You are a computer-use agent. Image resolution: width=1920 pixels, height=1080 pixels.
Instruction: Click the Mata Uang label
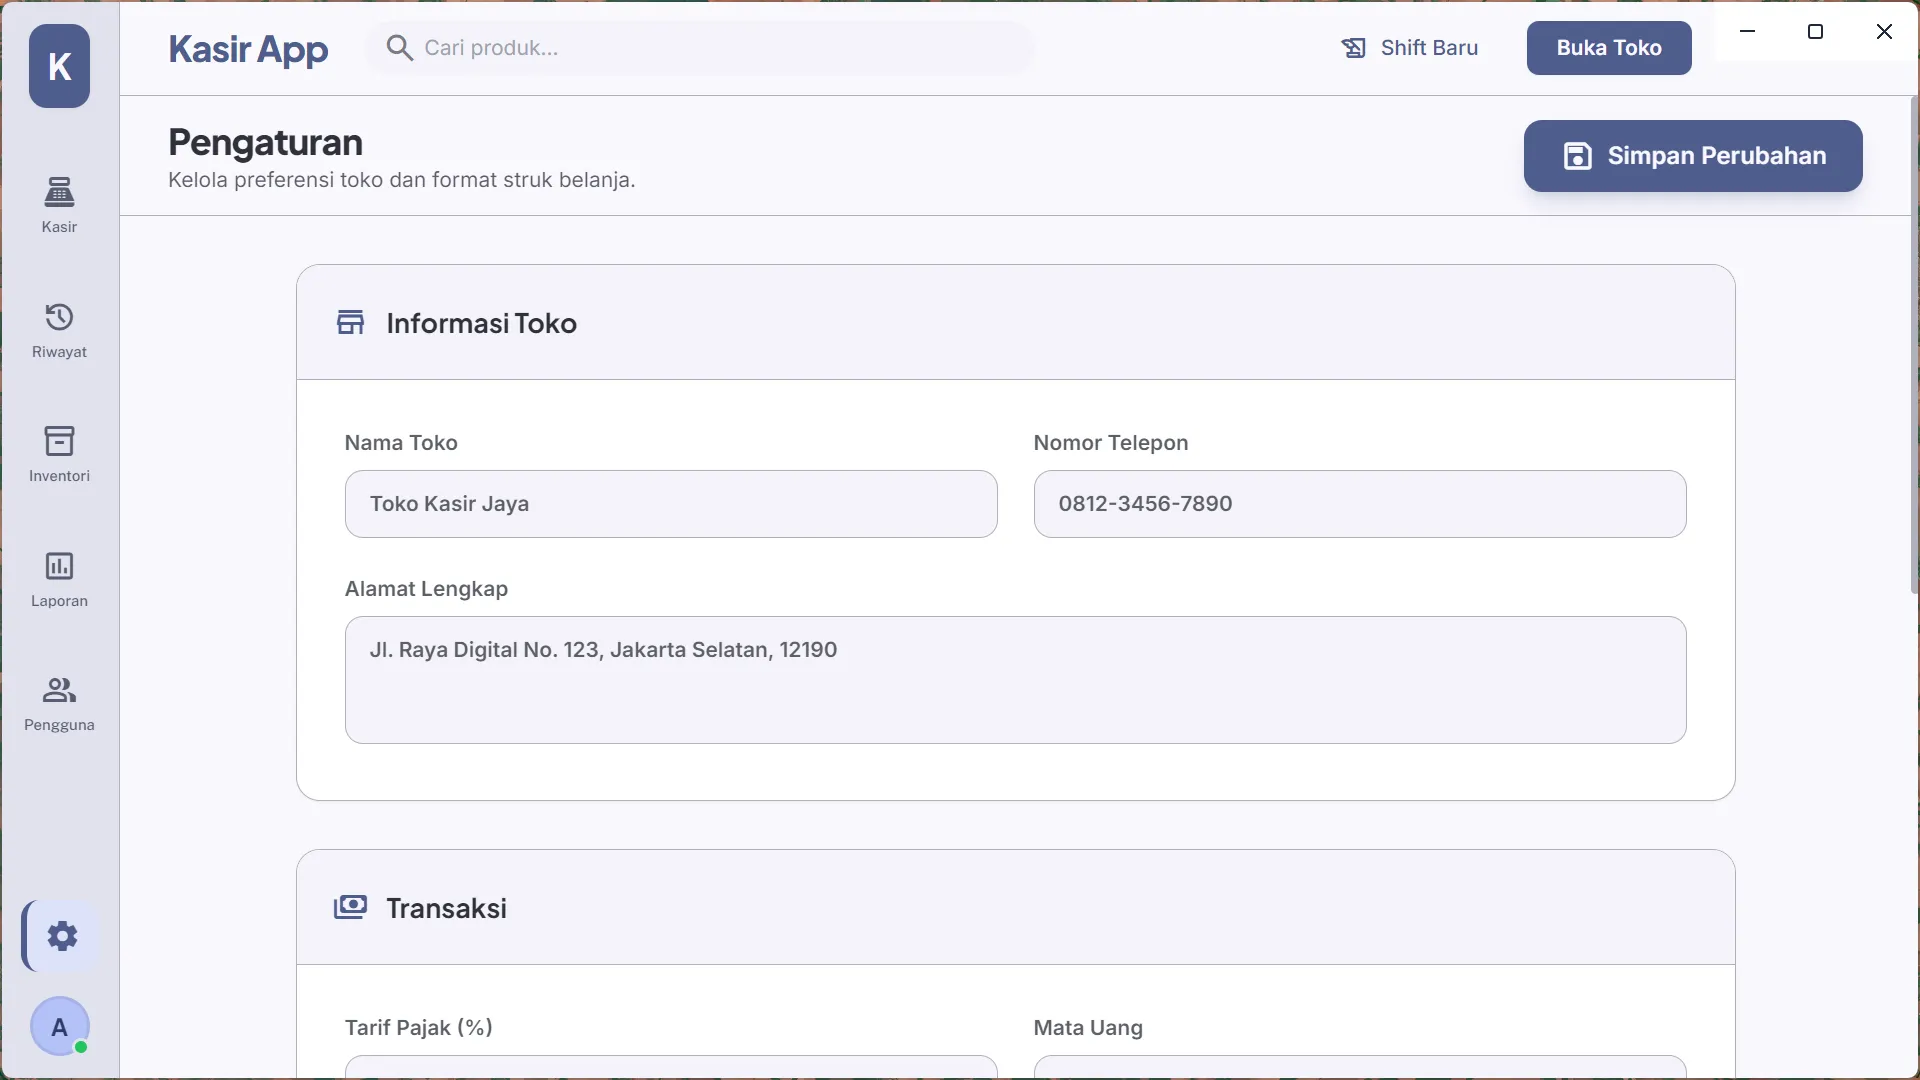1088,1028
